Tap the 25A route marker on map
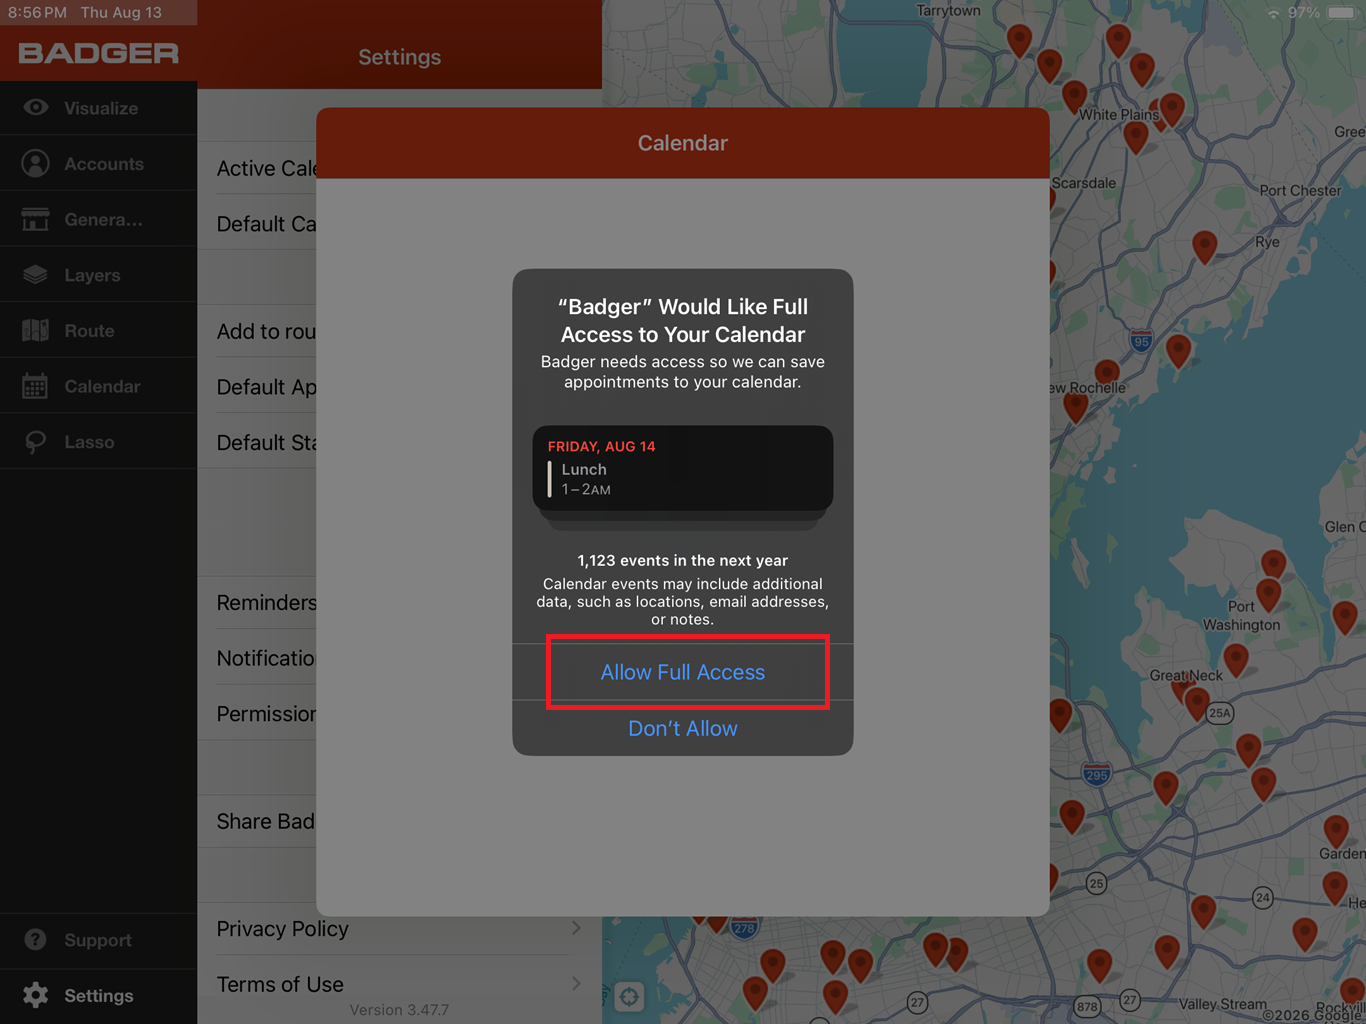Image resolution: width=1366 pixels, height=1024 pixels. [x=1220, y=713]
